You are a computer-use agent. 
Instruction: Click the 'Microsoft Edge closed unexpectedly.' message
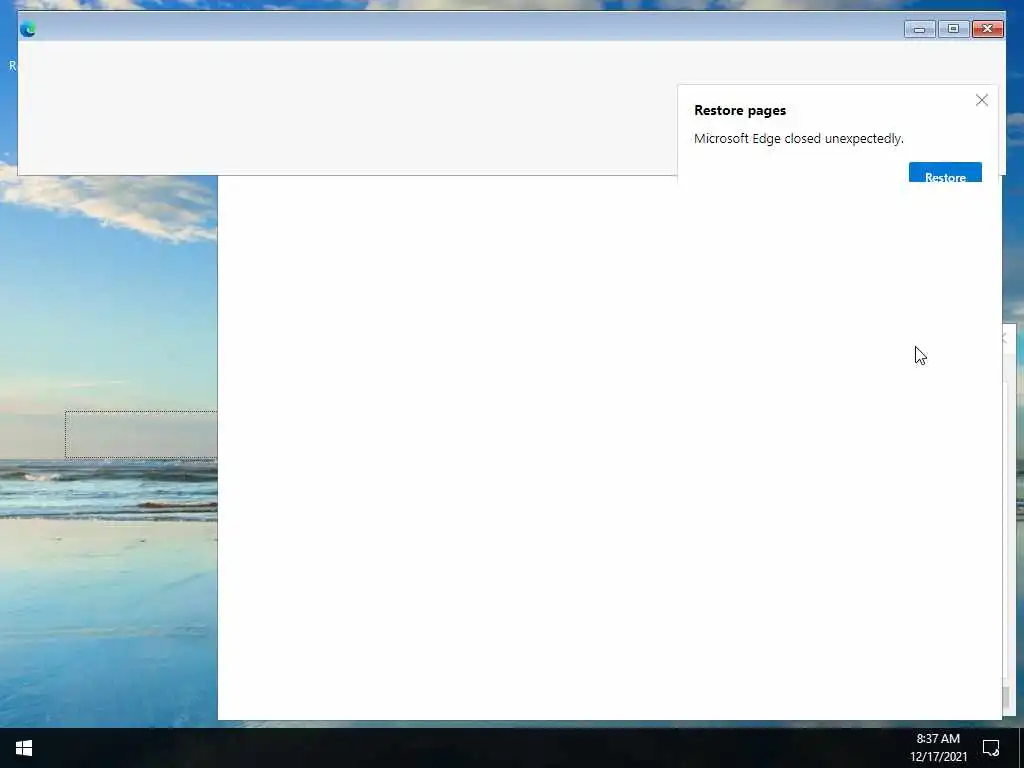click(799, 138)
